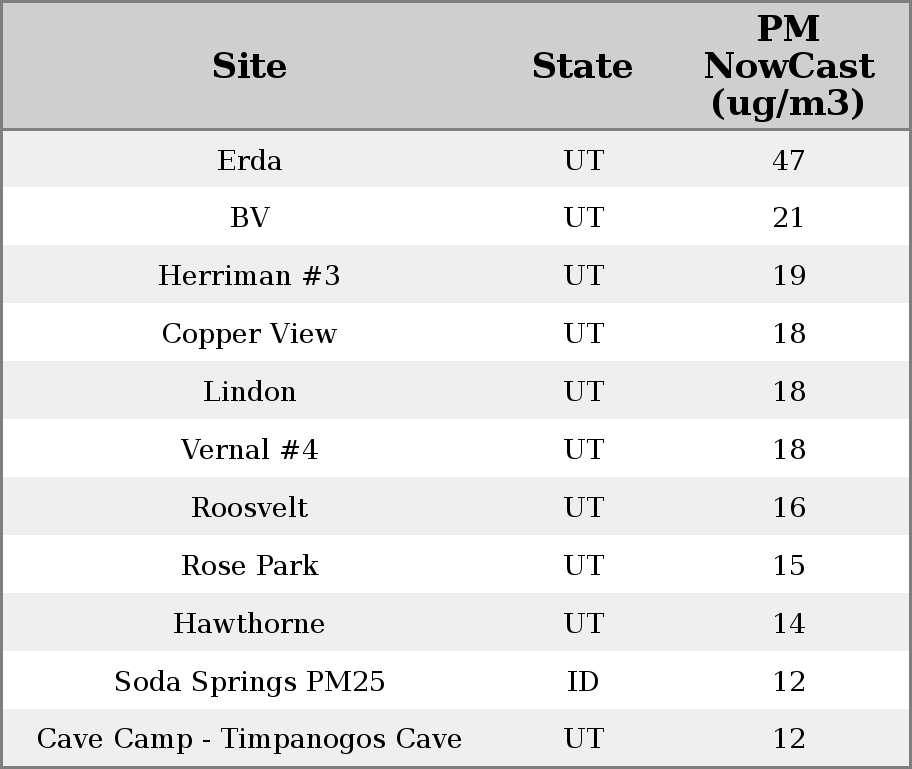
Task: Select the Roosvelt site cell
Action: point(249,508)
